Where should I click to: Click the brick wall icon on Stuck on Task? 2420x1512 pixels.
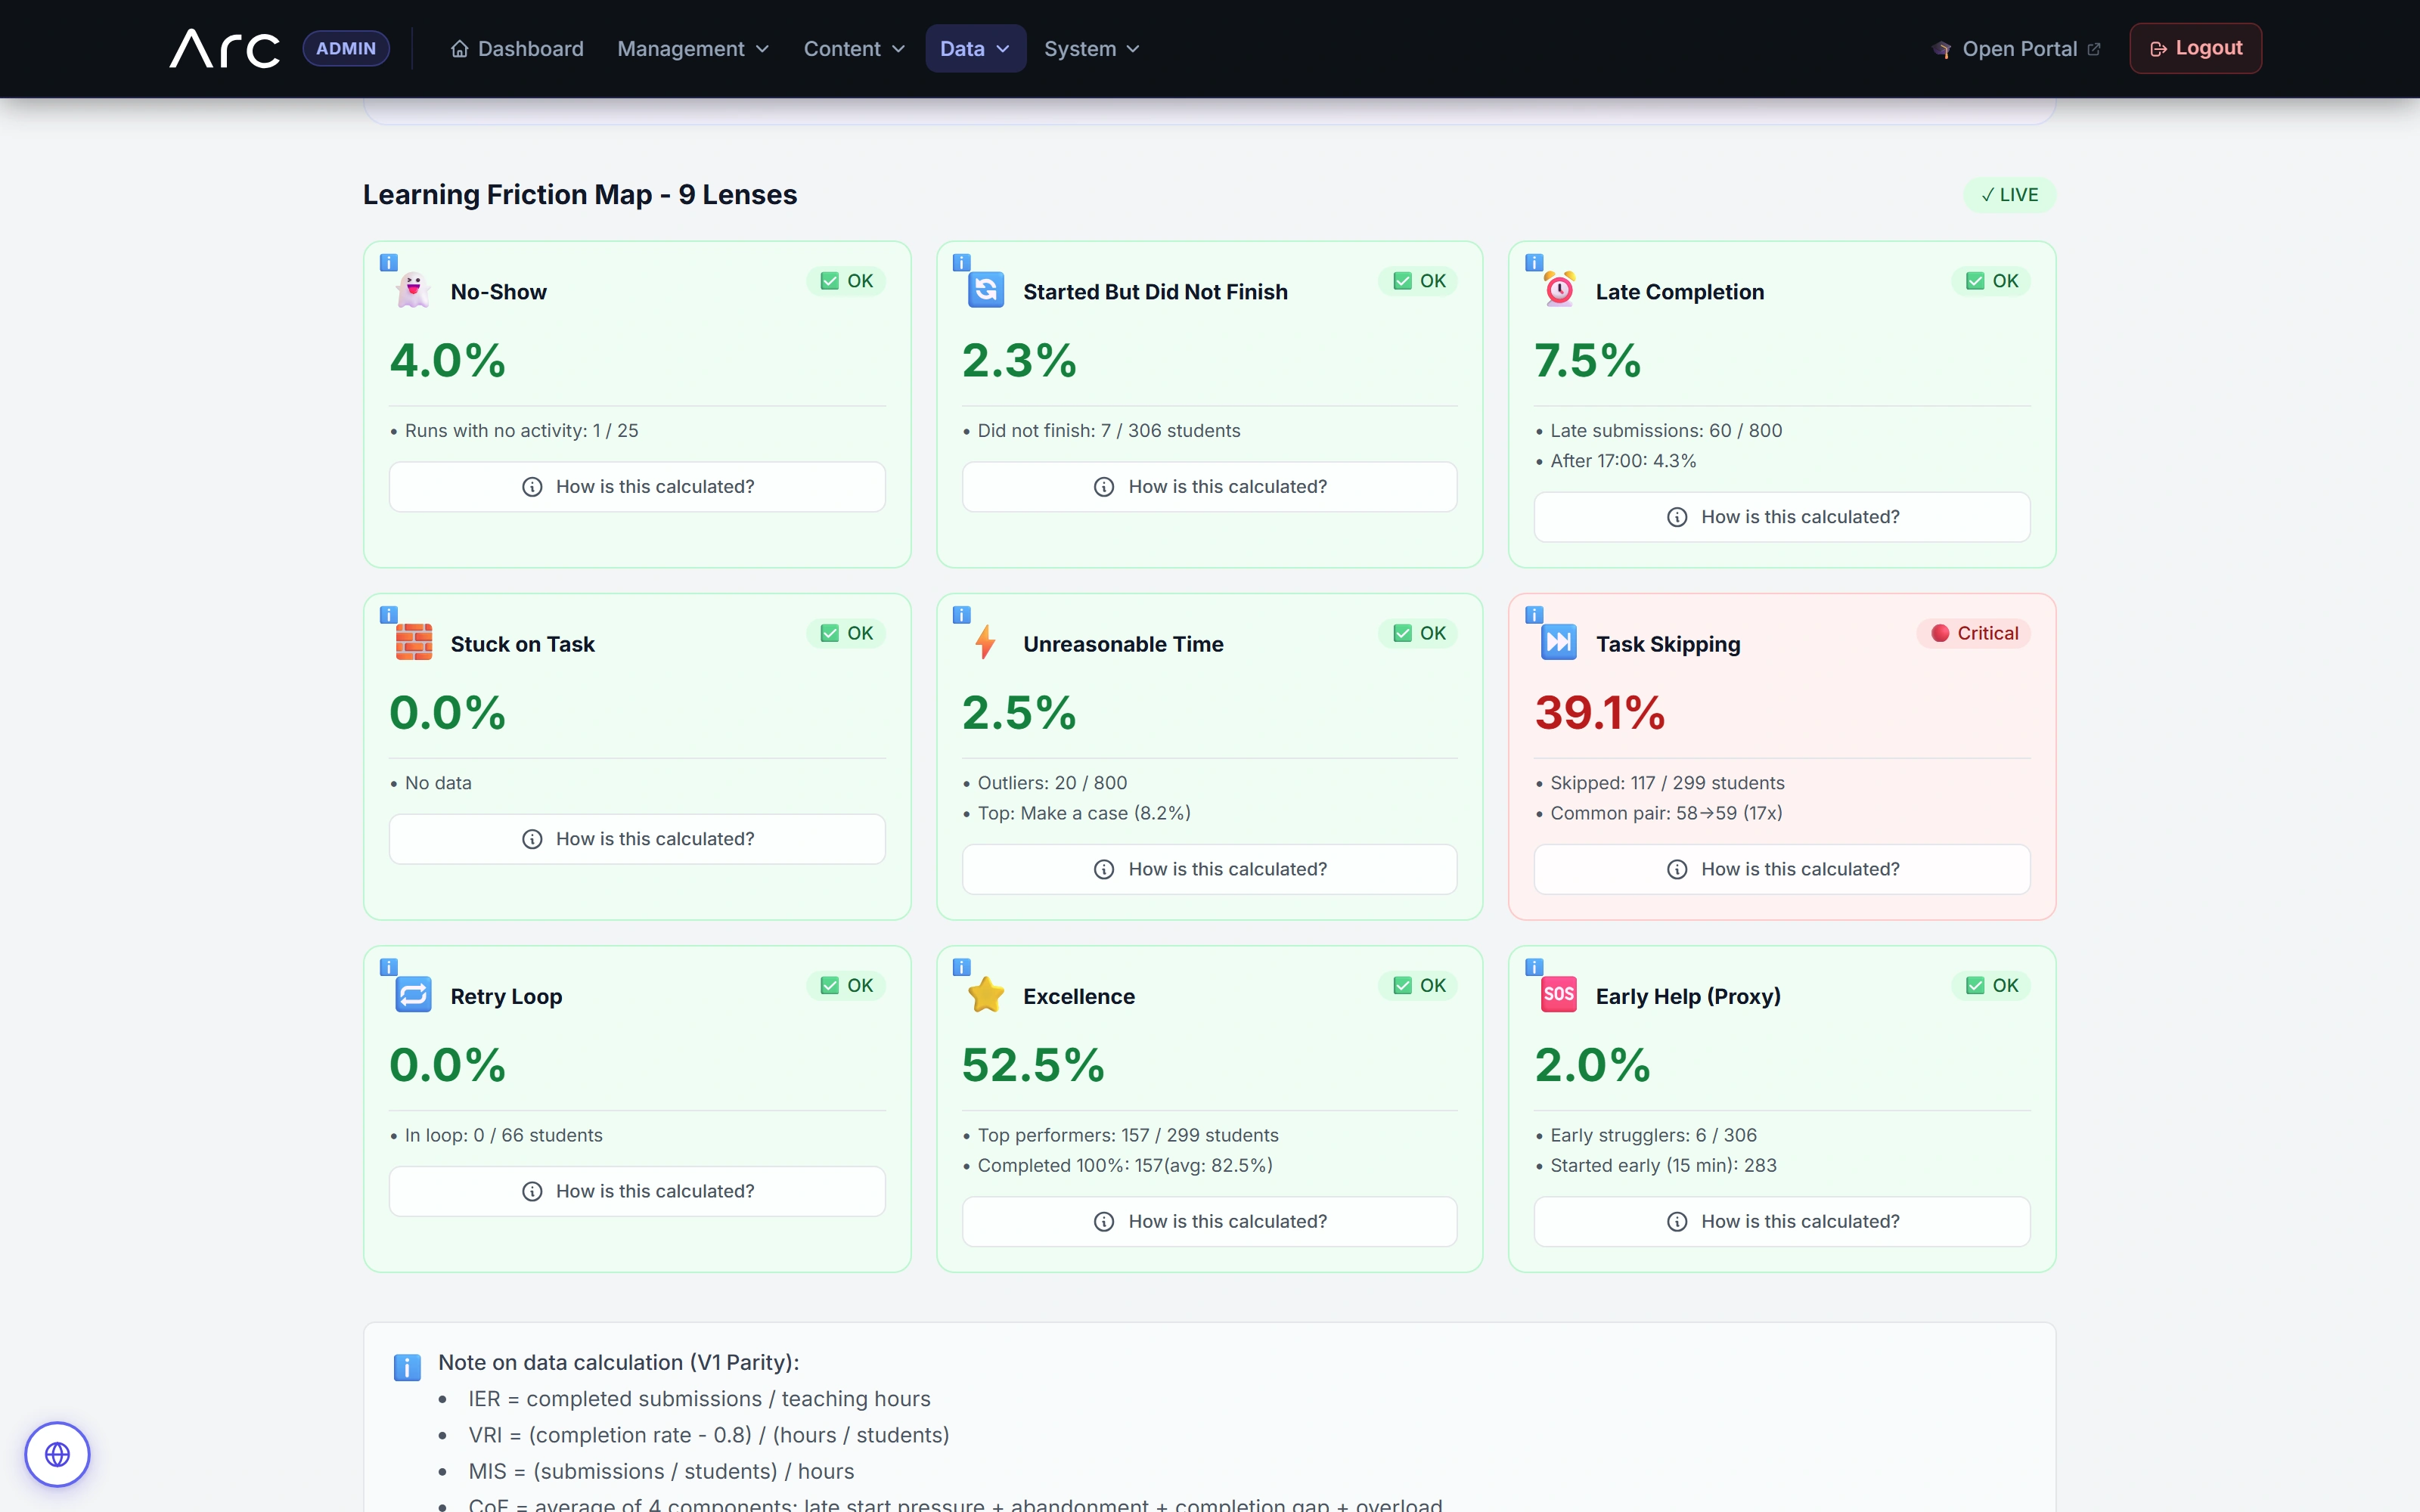click(413, 642)
